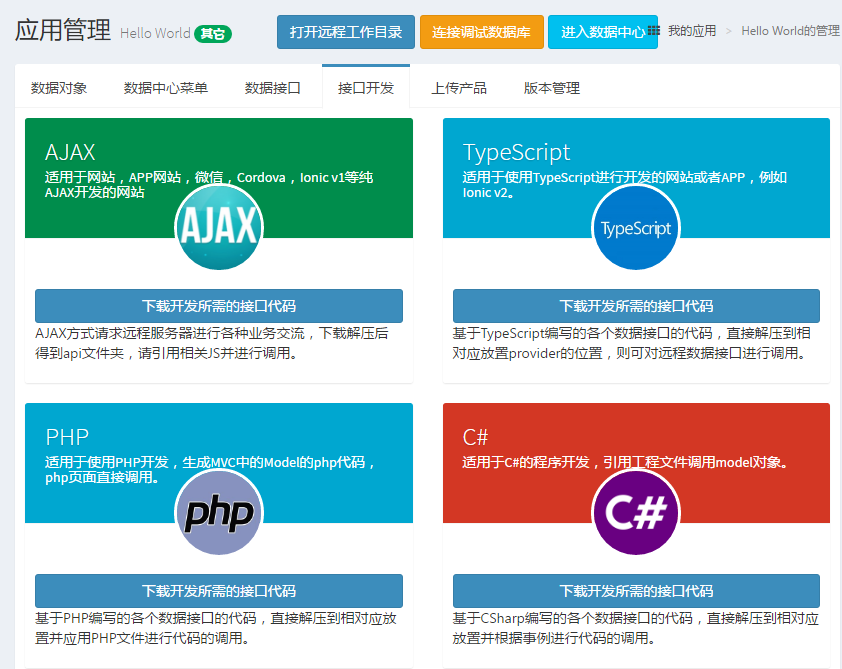Screen dimensions: 842x669
Task: Click the TypeScript circular logo icon
Action: tap(636, 227)
